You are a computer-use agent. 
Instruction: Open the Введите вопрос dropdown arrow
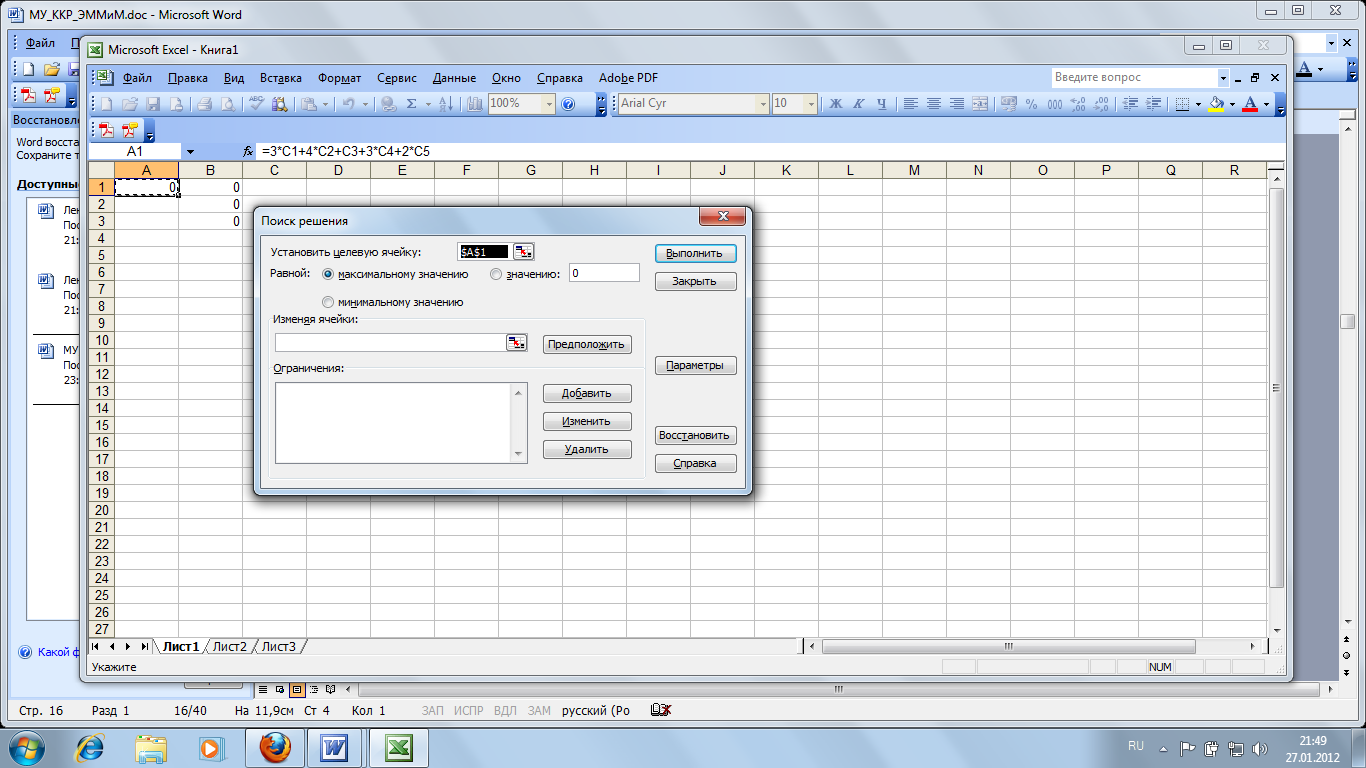(x=1223, y=77)
